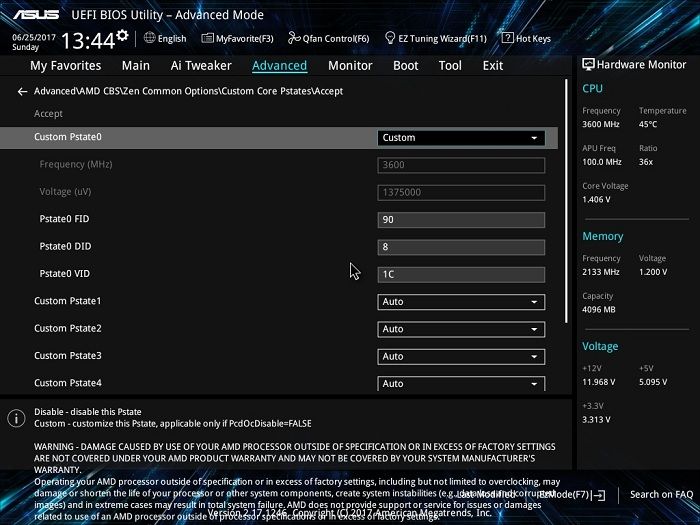Click the globe language icon

[150, 38]
